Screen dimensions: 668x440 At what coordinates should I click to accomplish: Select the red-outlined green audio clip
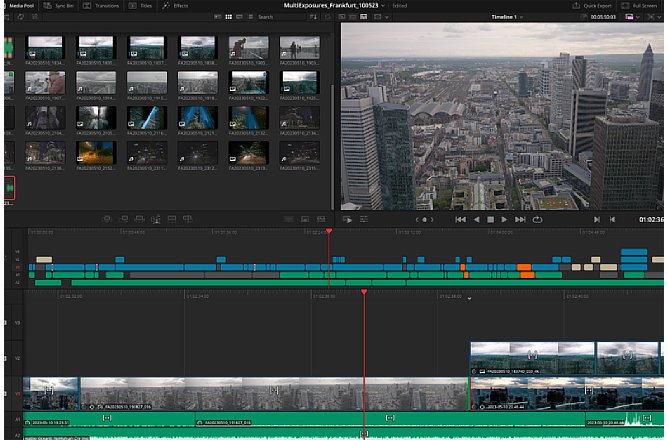tap(9, 188)
